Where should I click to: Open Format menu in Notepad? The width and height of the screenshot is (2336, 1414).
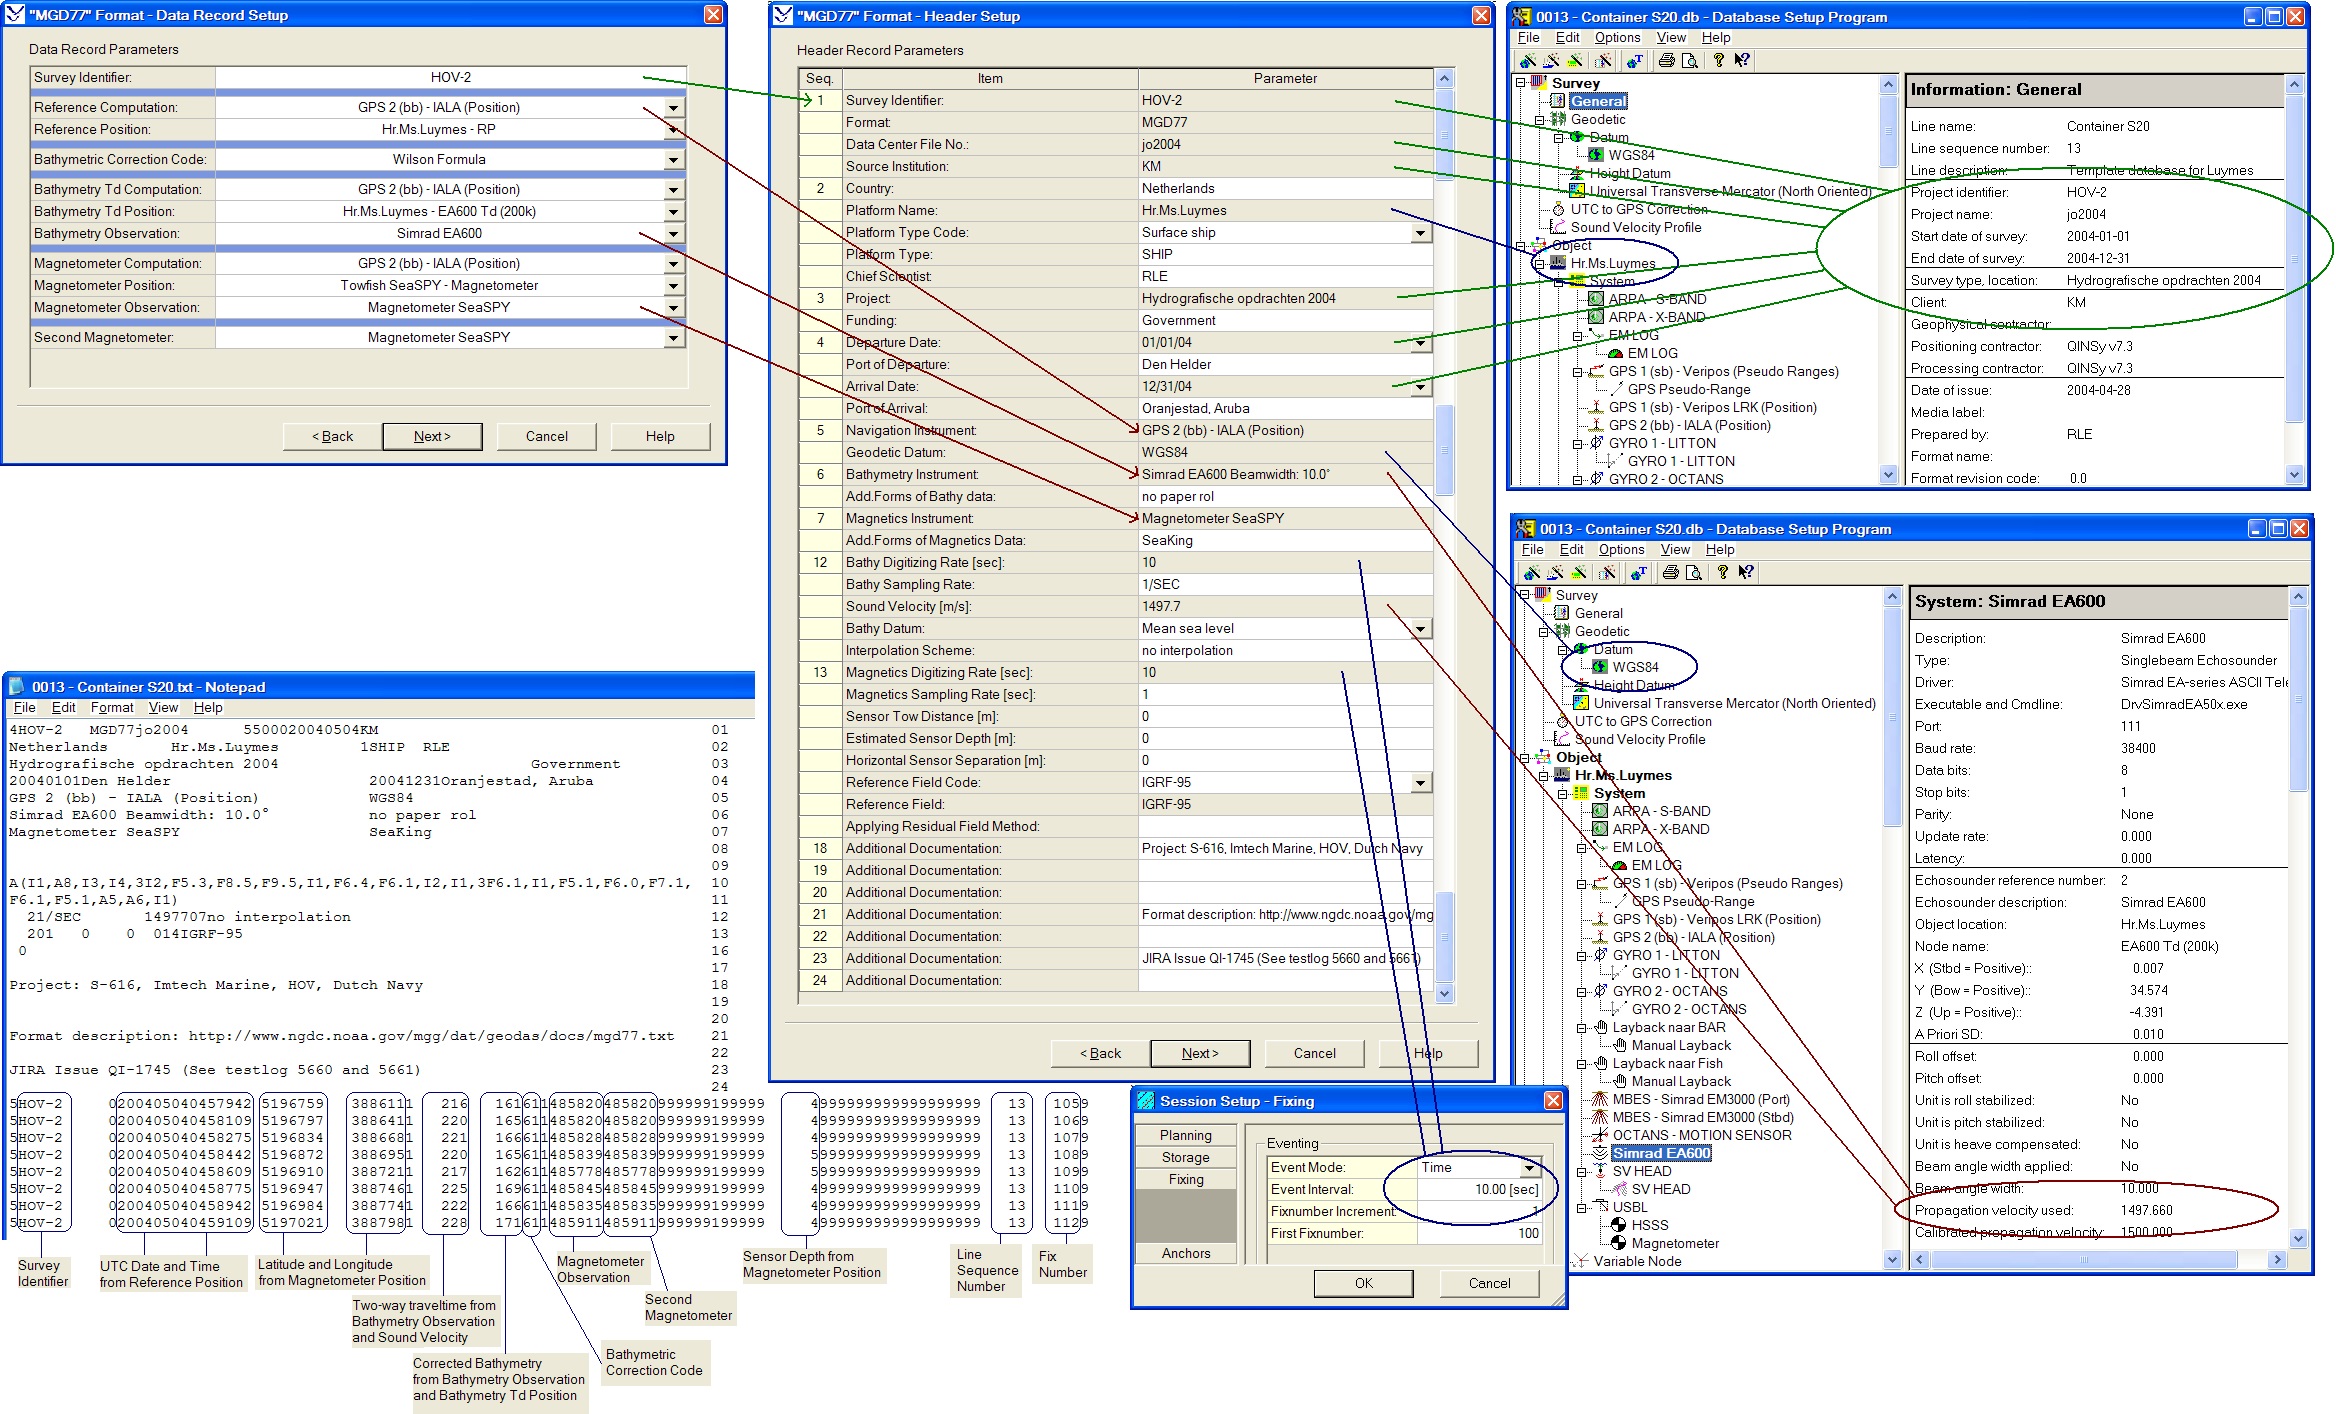tap(111, 707)
